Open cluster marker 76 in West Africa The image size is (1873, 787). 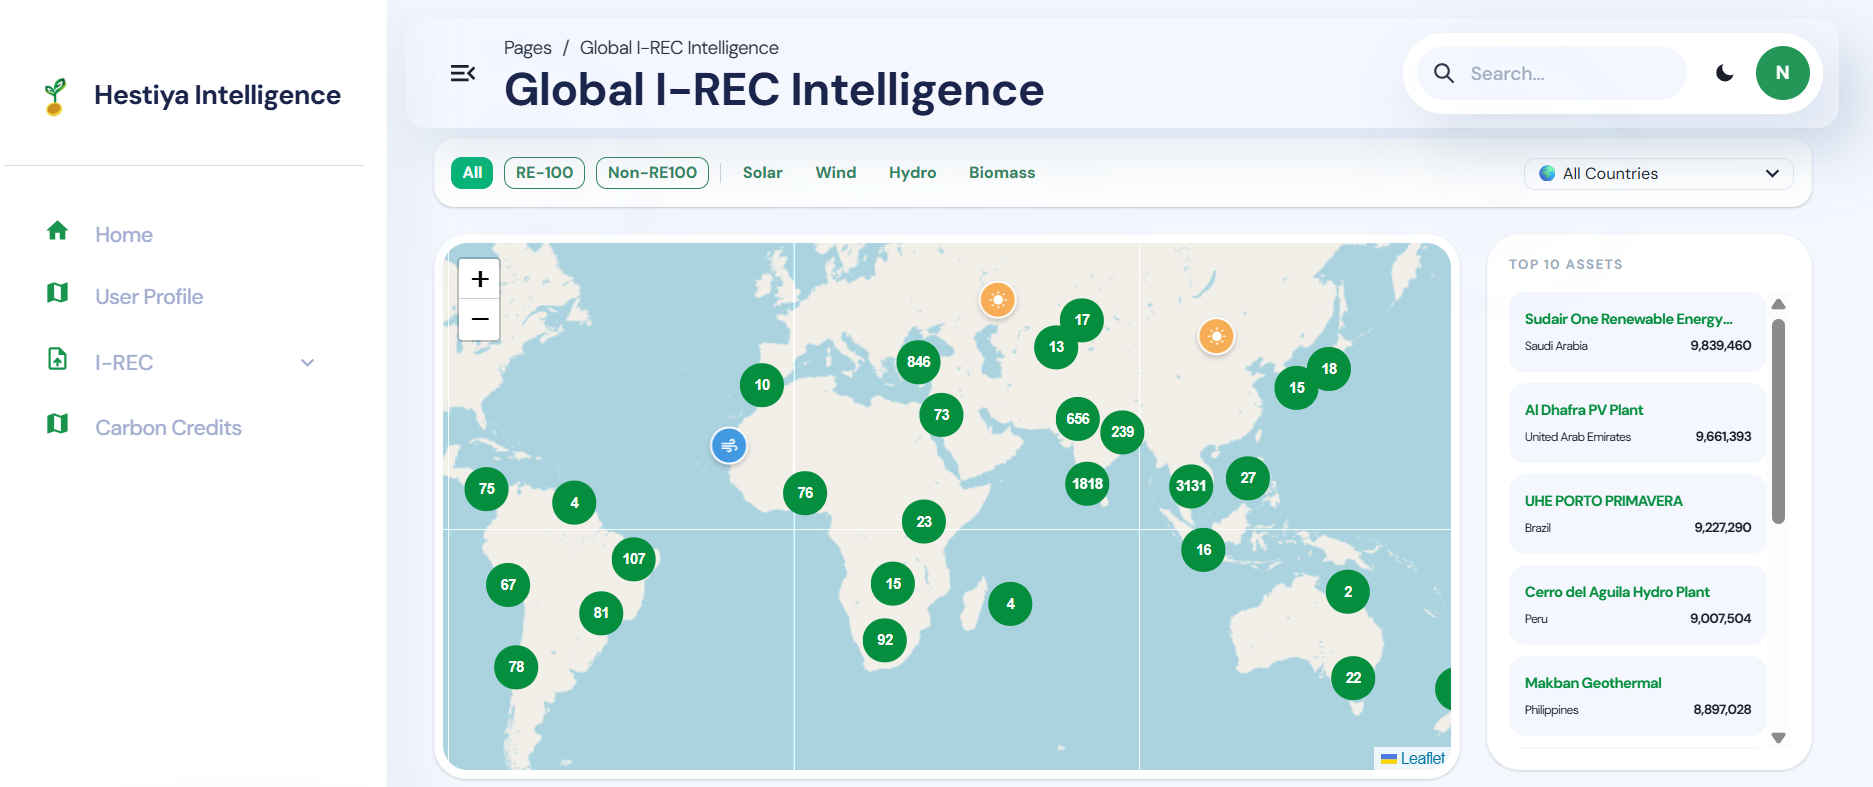click(x=805, y=493)
